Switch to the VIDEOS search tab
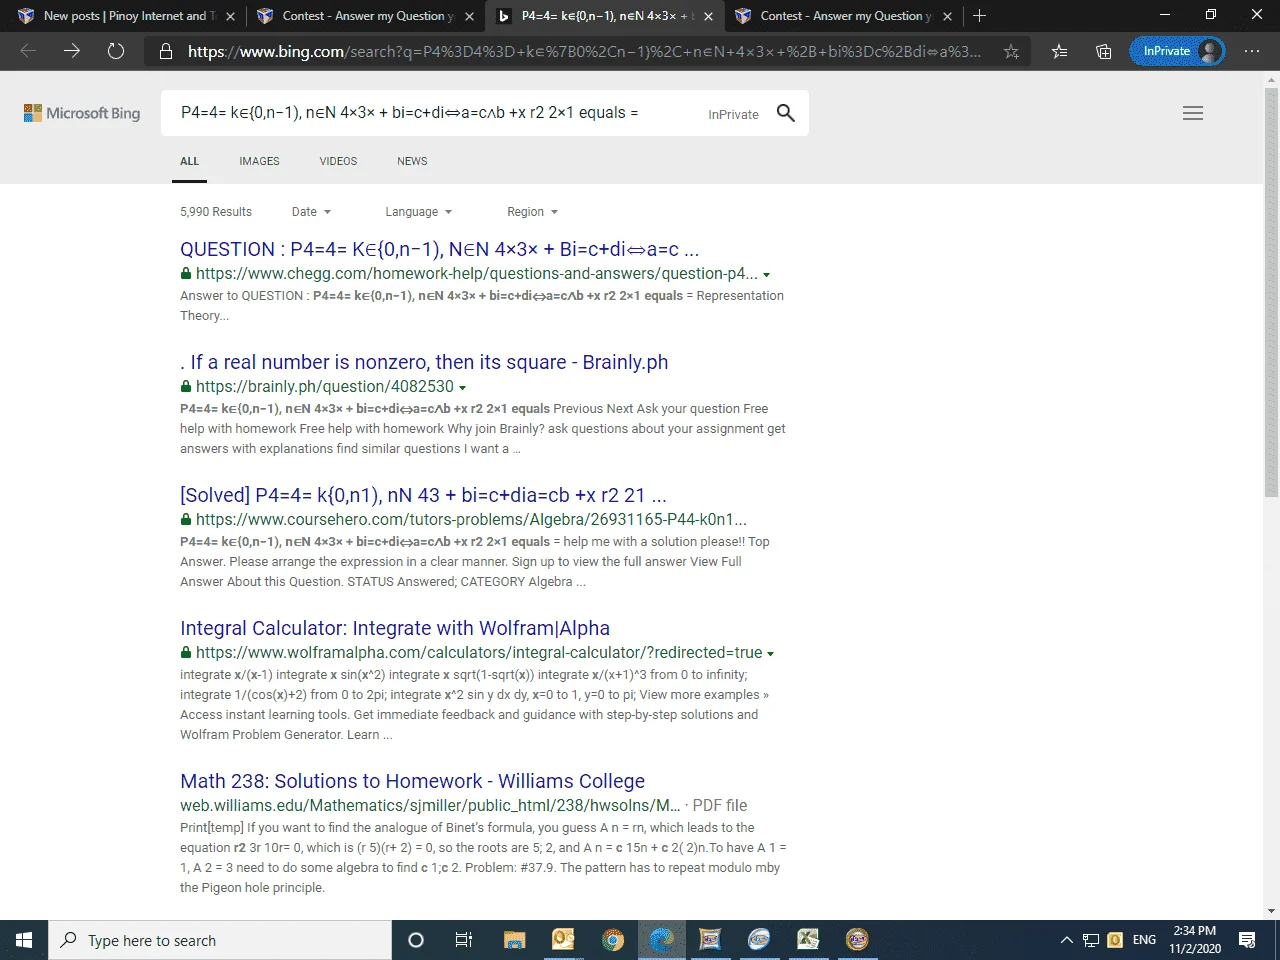 point(338,161)
